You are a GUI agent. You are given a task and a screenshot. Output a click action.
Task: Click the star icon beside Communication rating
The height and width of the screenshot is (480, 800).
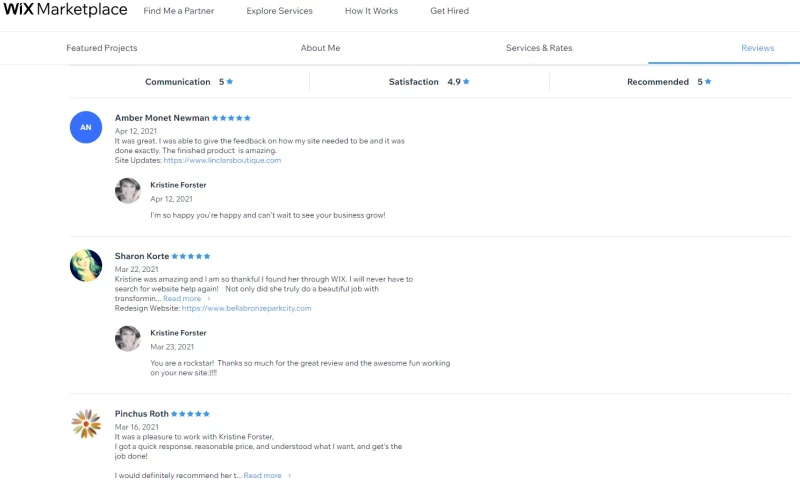(x=230, y=82)
